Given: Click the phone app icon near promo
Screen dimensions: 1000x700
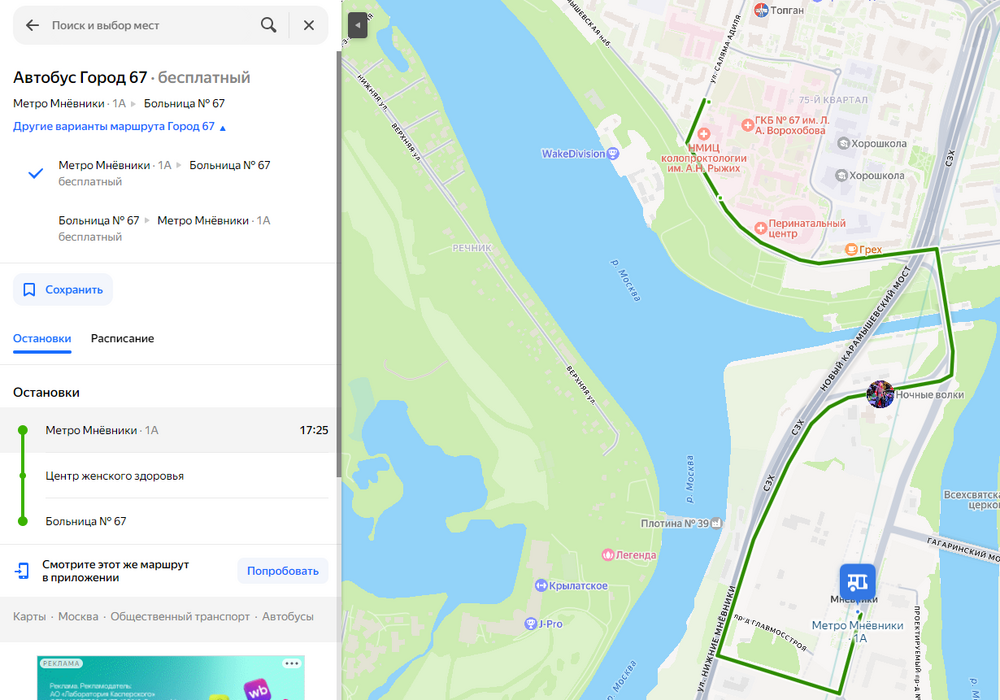Looking at the screenshot, I should click(22, 571).
